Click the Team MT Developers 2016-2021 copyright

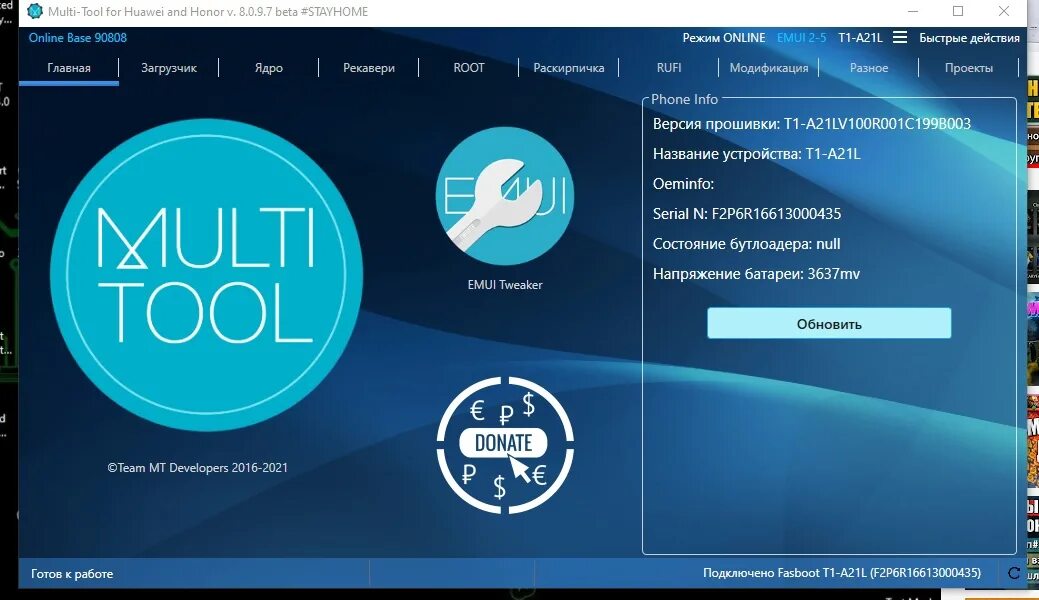(x=197, y=467)
